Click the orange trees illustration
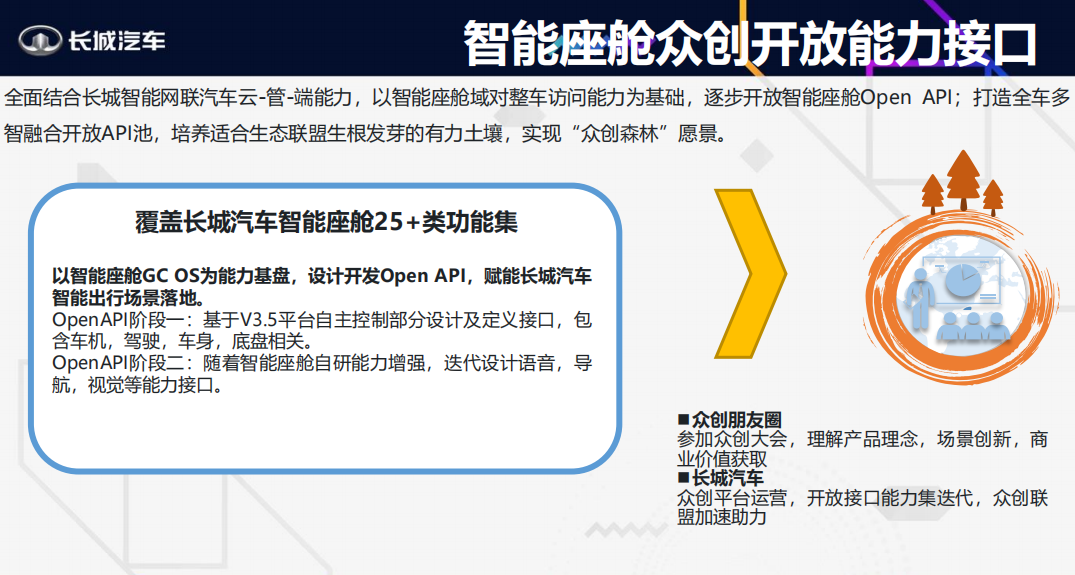Viewport: 1075px width, 575px height. point(963,182)
